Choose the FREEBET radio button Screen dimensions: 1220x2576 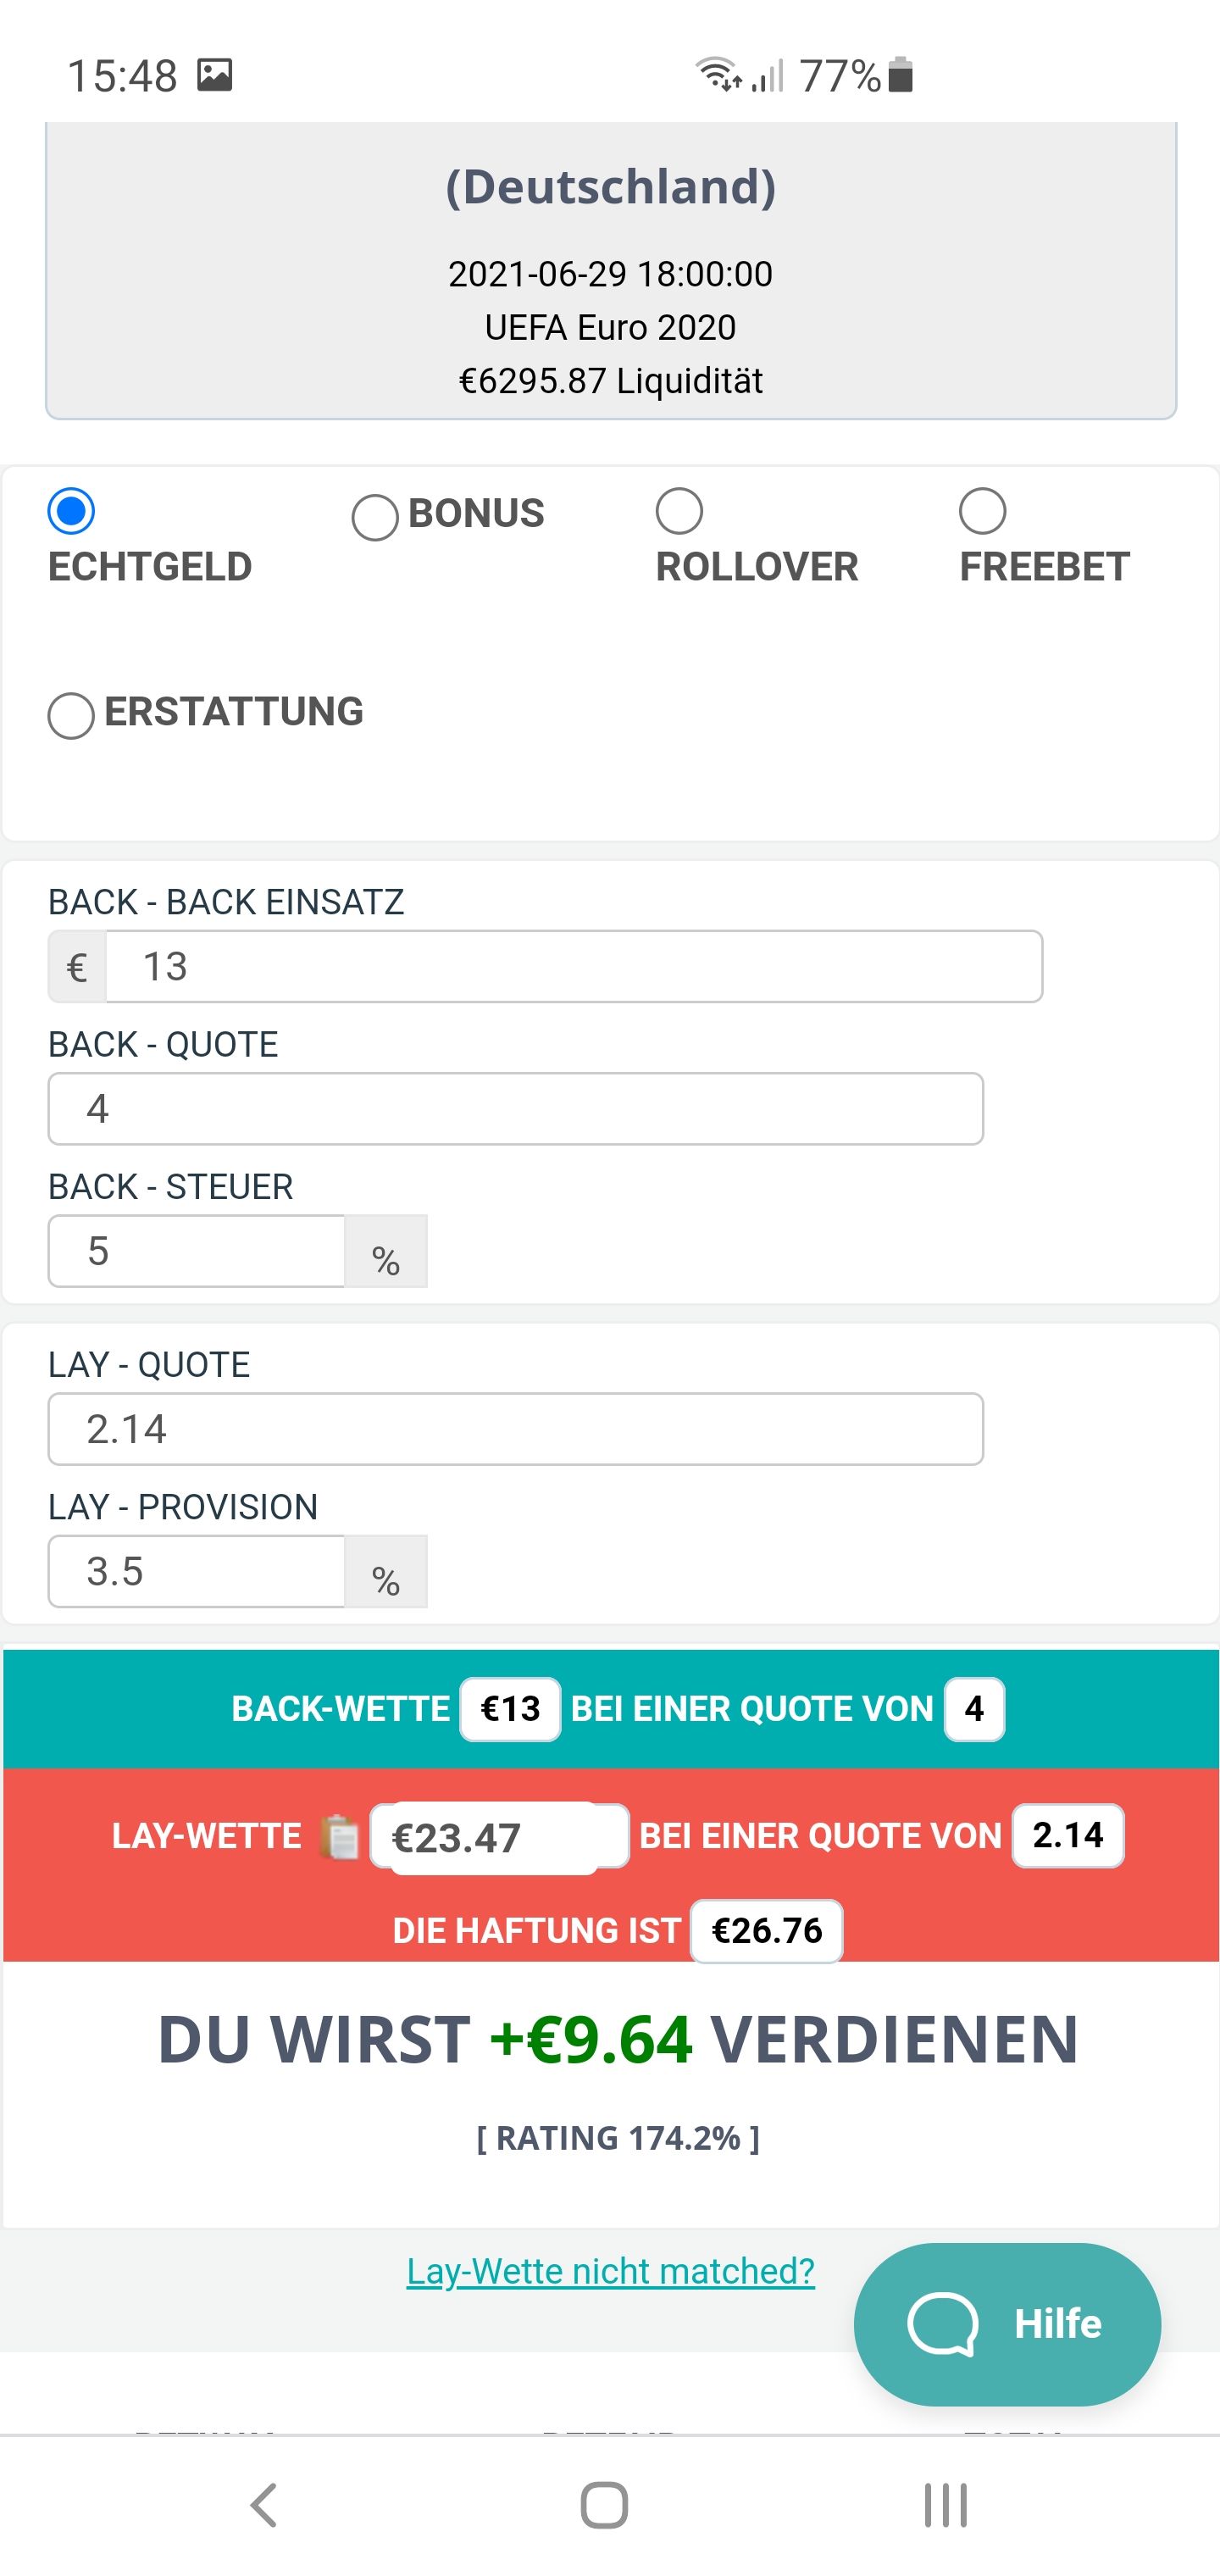[982, 511]
